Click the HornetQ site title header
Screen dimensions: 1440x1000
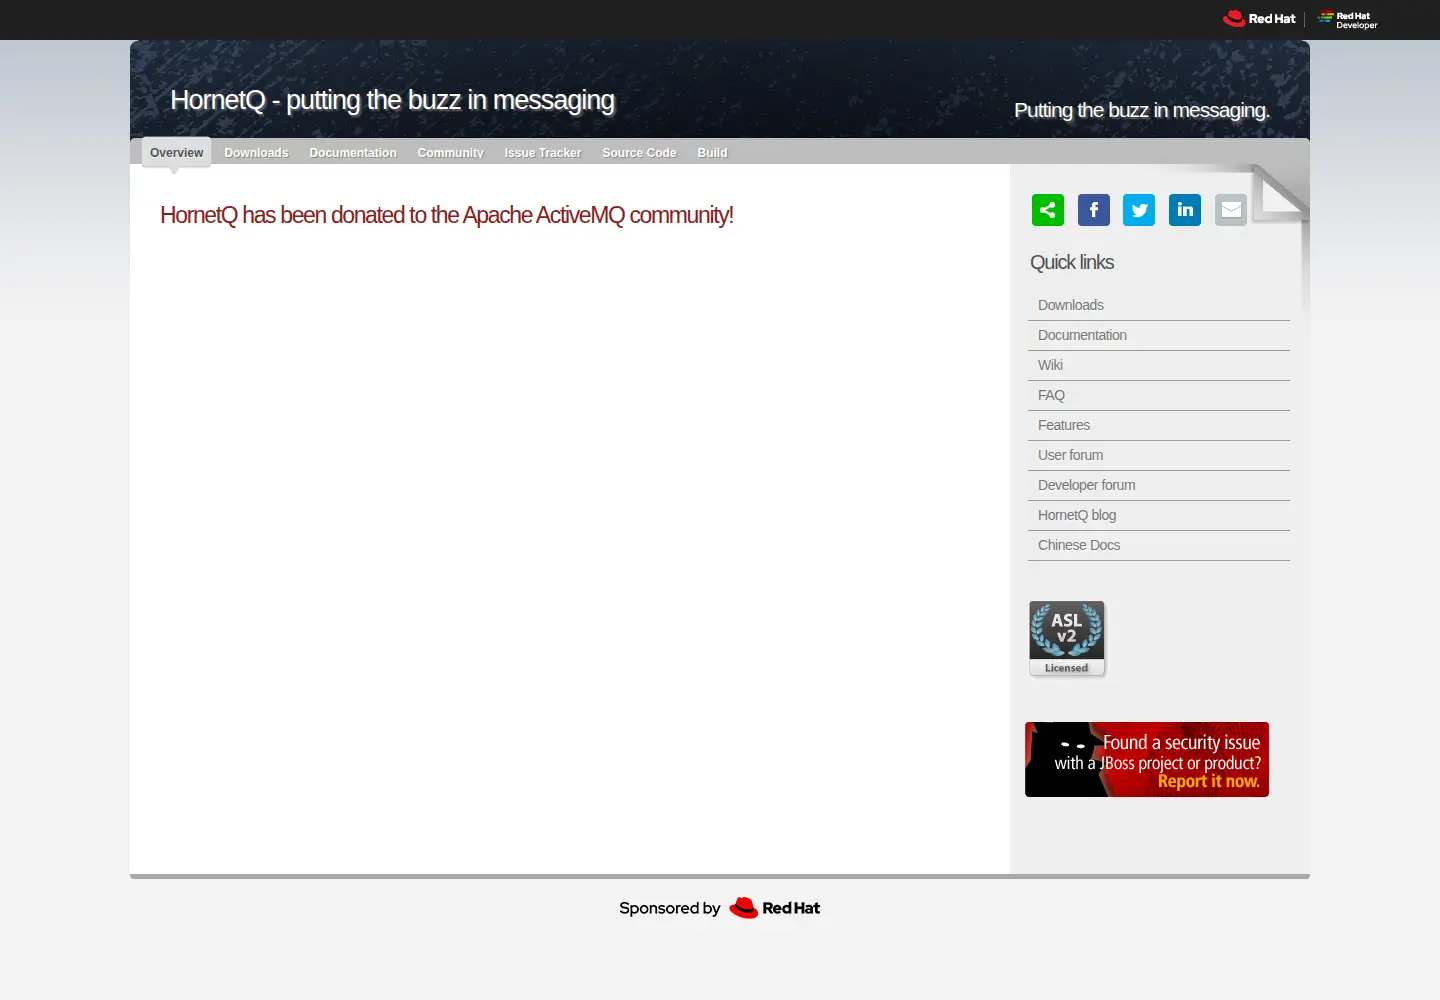click(x=392, y=100)
